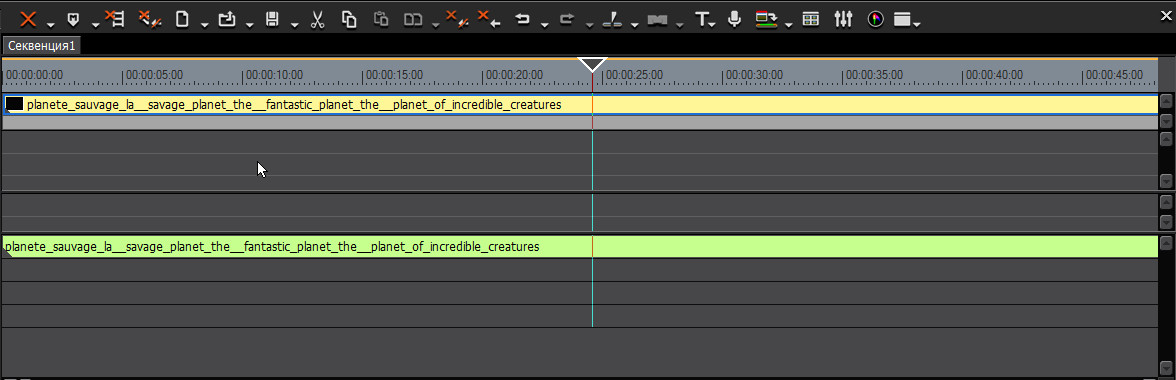The height and width of the screenshot is (380, 1176).
Task: Toggle the vectorscope colour circle icon
Action: tap(876, 19)
